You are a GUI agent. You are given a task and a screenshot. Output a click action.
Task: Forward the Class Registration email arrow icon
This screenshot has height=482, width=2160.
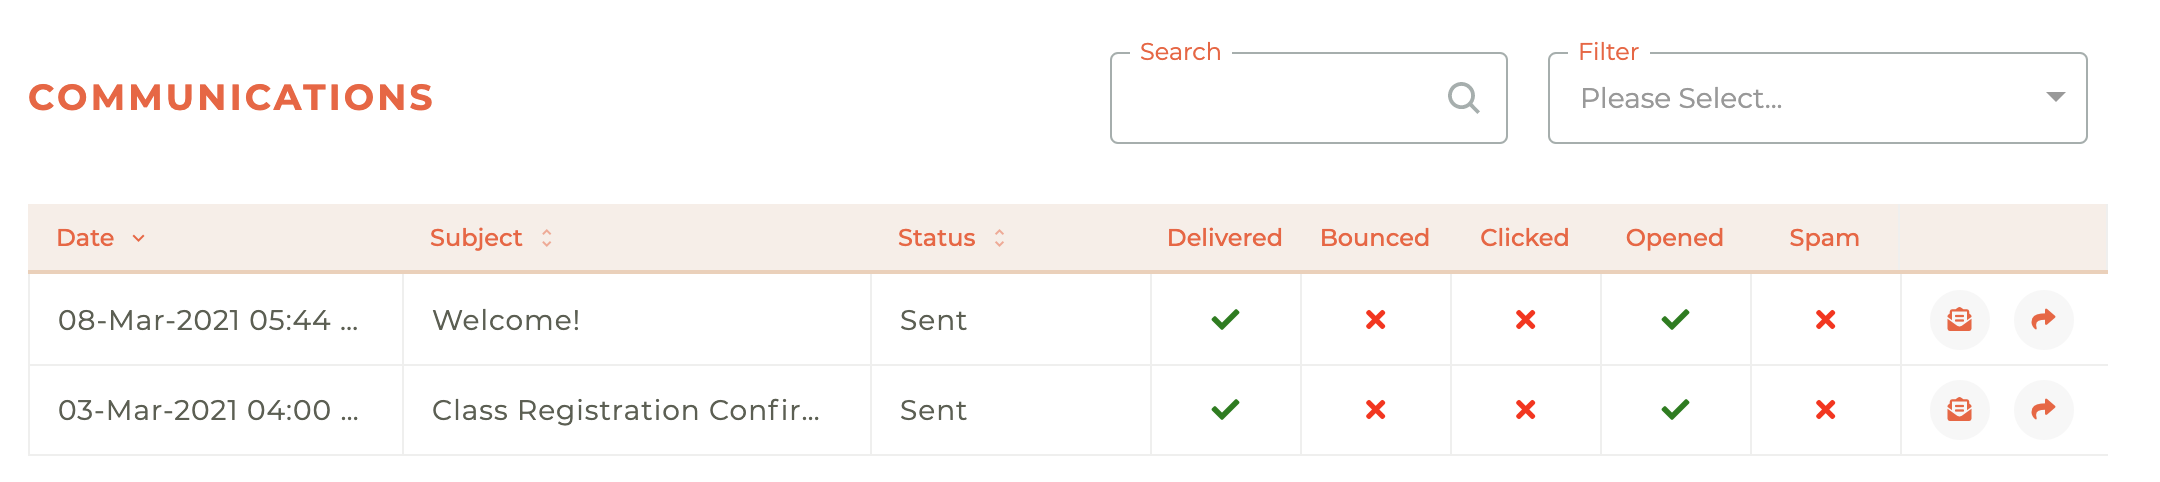[2043, 410]
